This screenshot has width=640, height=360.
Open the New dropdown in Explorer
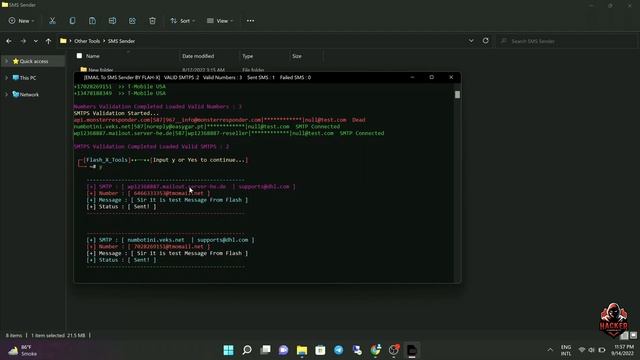[22, 21]
